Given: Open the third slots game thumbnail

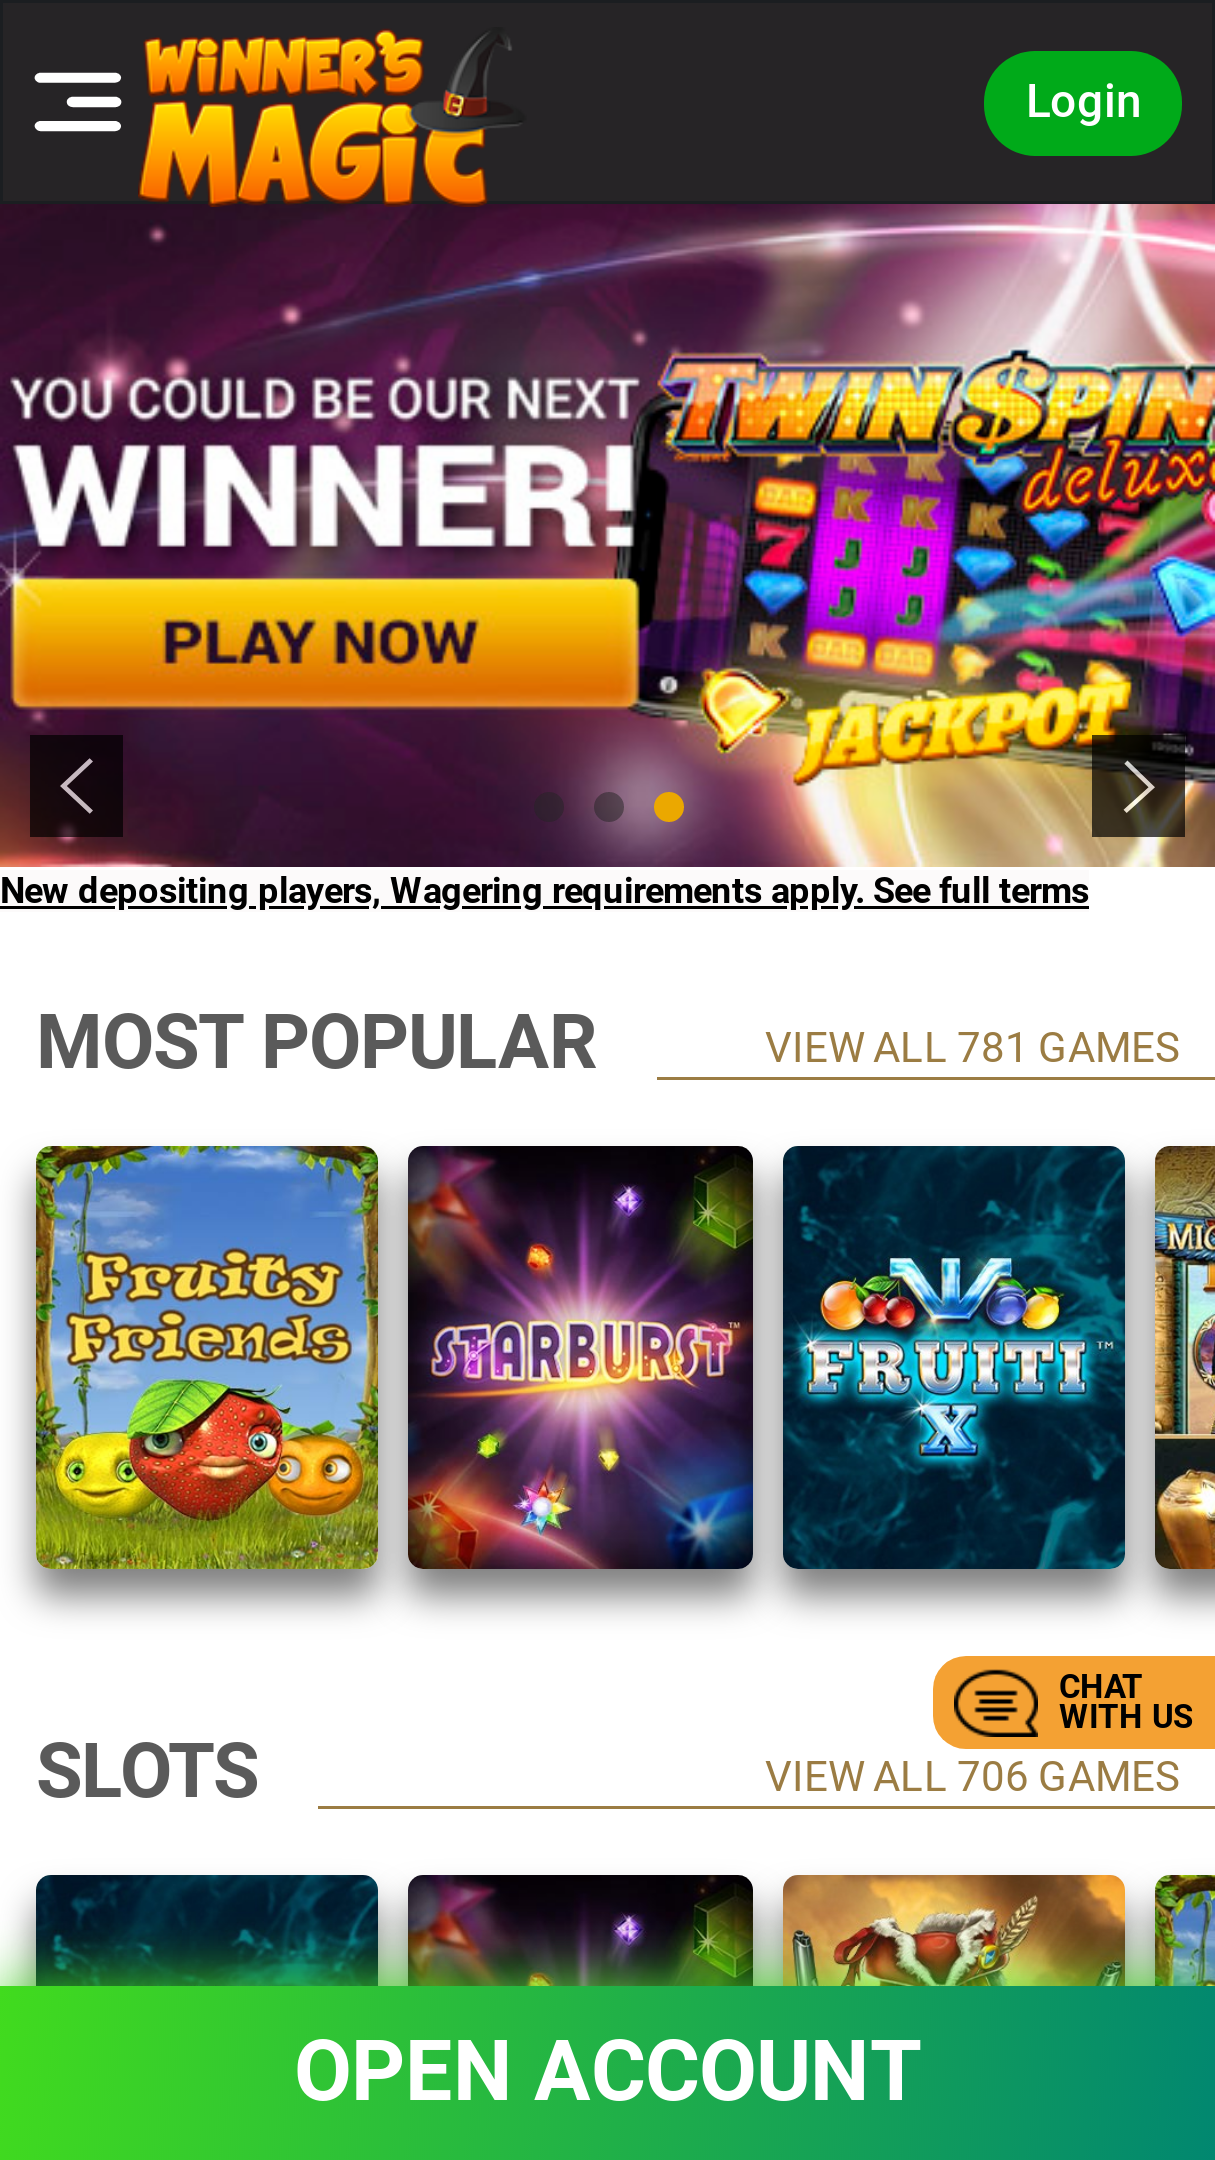Looking at the screenshot, I should coord(954,1930).
